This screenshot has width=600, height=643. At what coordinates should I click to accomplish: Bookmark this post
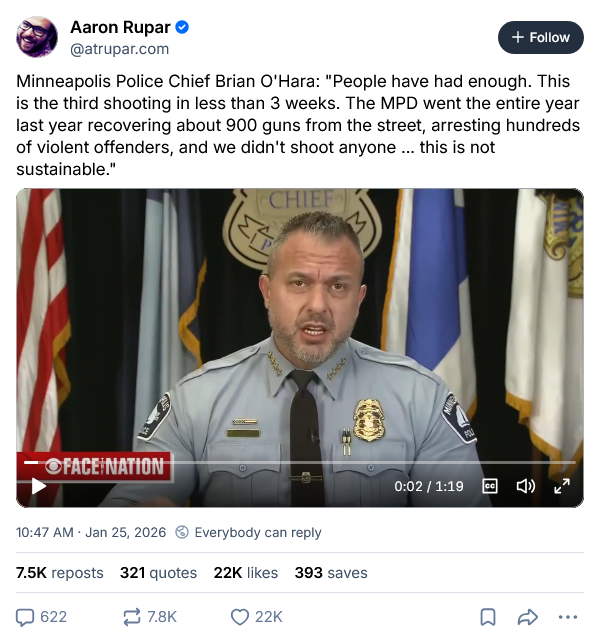(487, 617)
